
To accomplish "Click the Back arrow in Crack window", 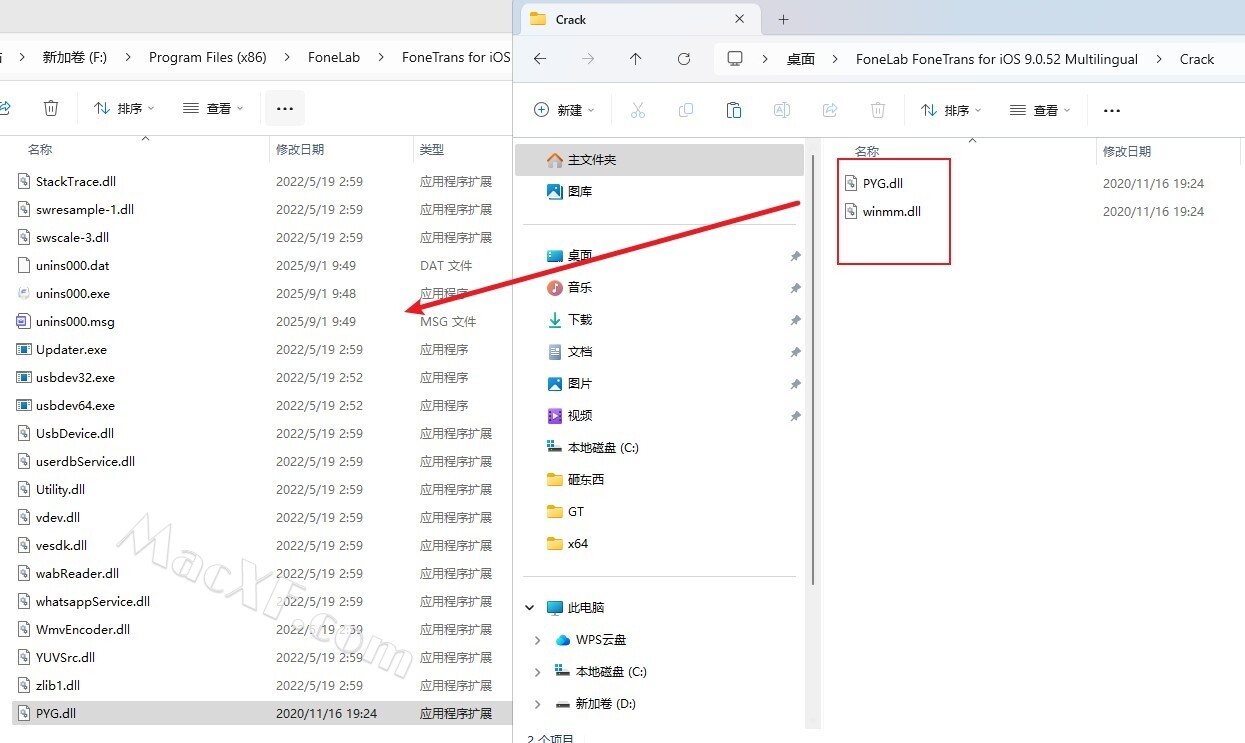I will (540, 59).
